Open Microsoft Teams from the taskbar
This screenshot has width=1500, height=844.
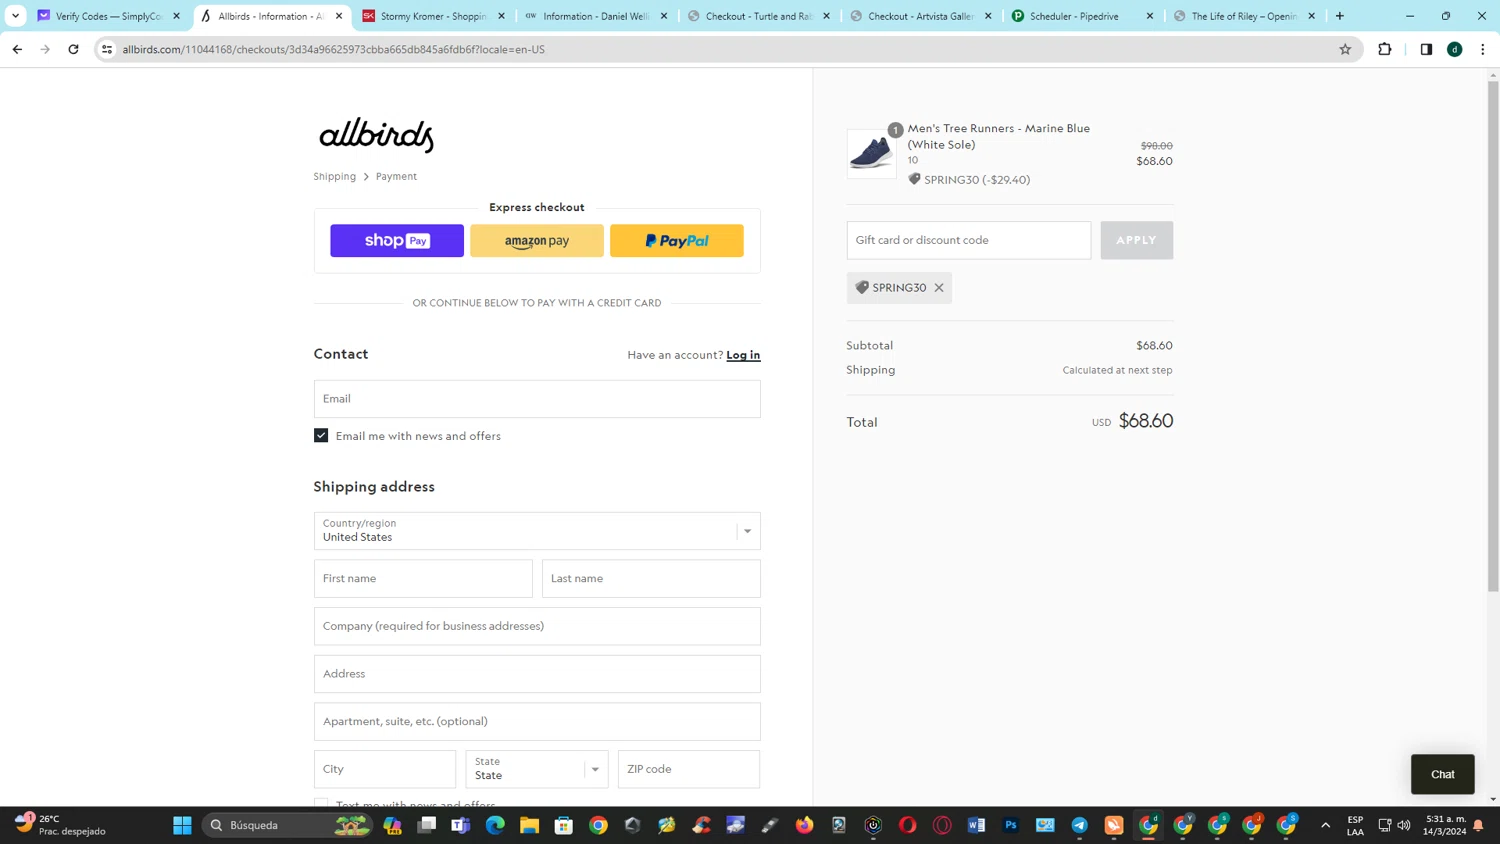461,825
